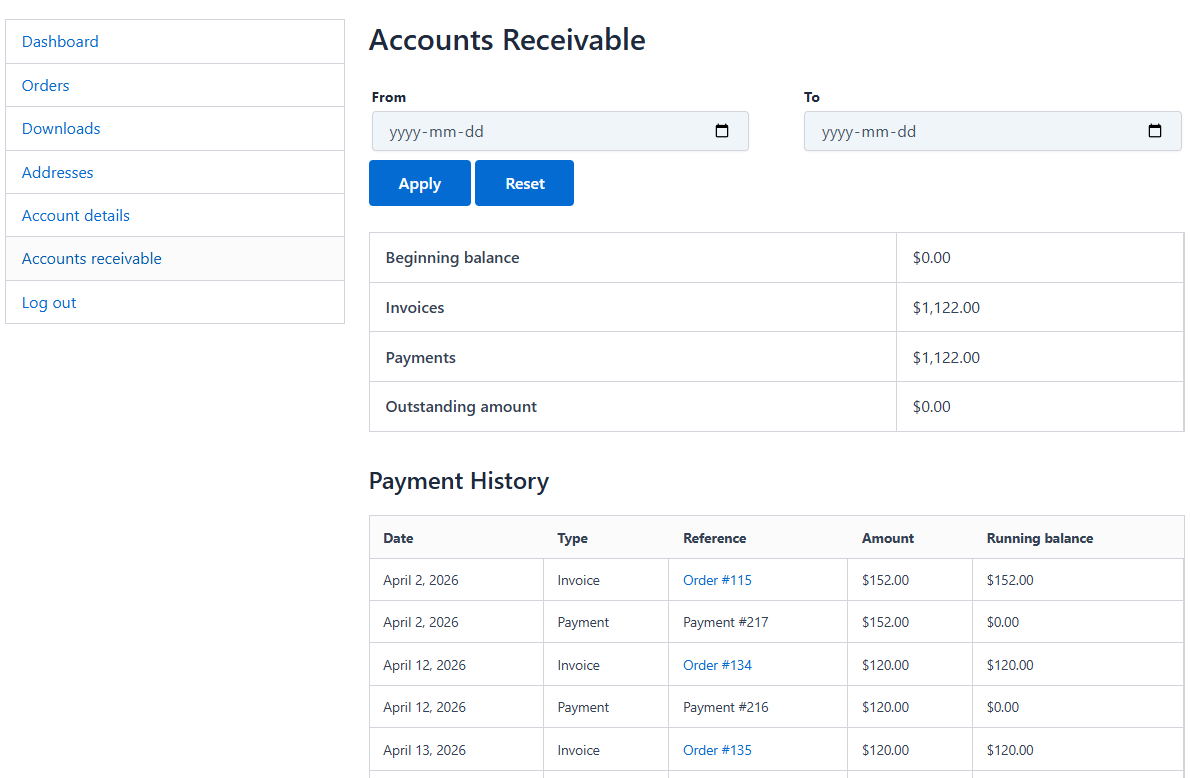This screenshot has width=1190, height=778.
Task: Click Outstanding amount row label
Action: click(x=461, y=407)
